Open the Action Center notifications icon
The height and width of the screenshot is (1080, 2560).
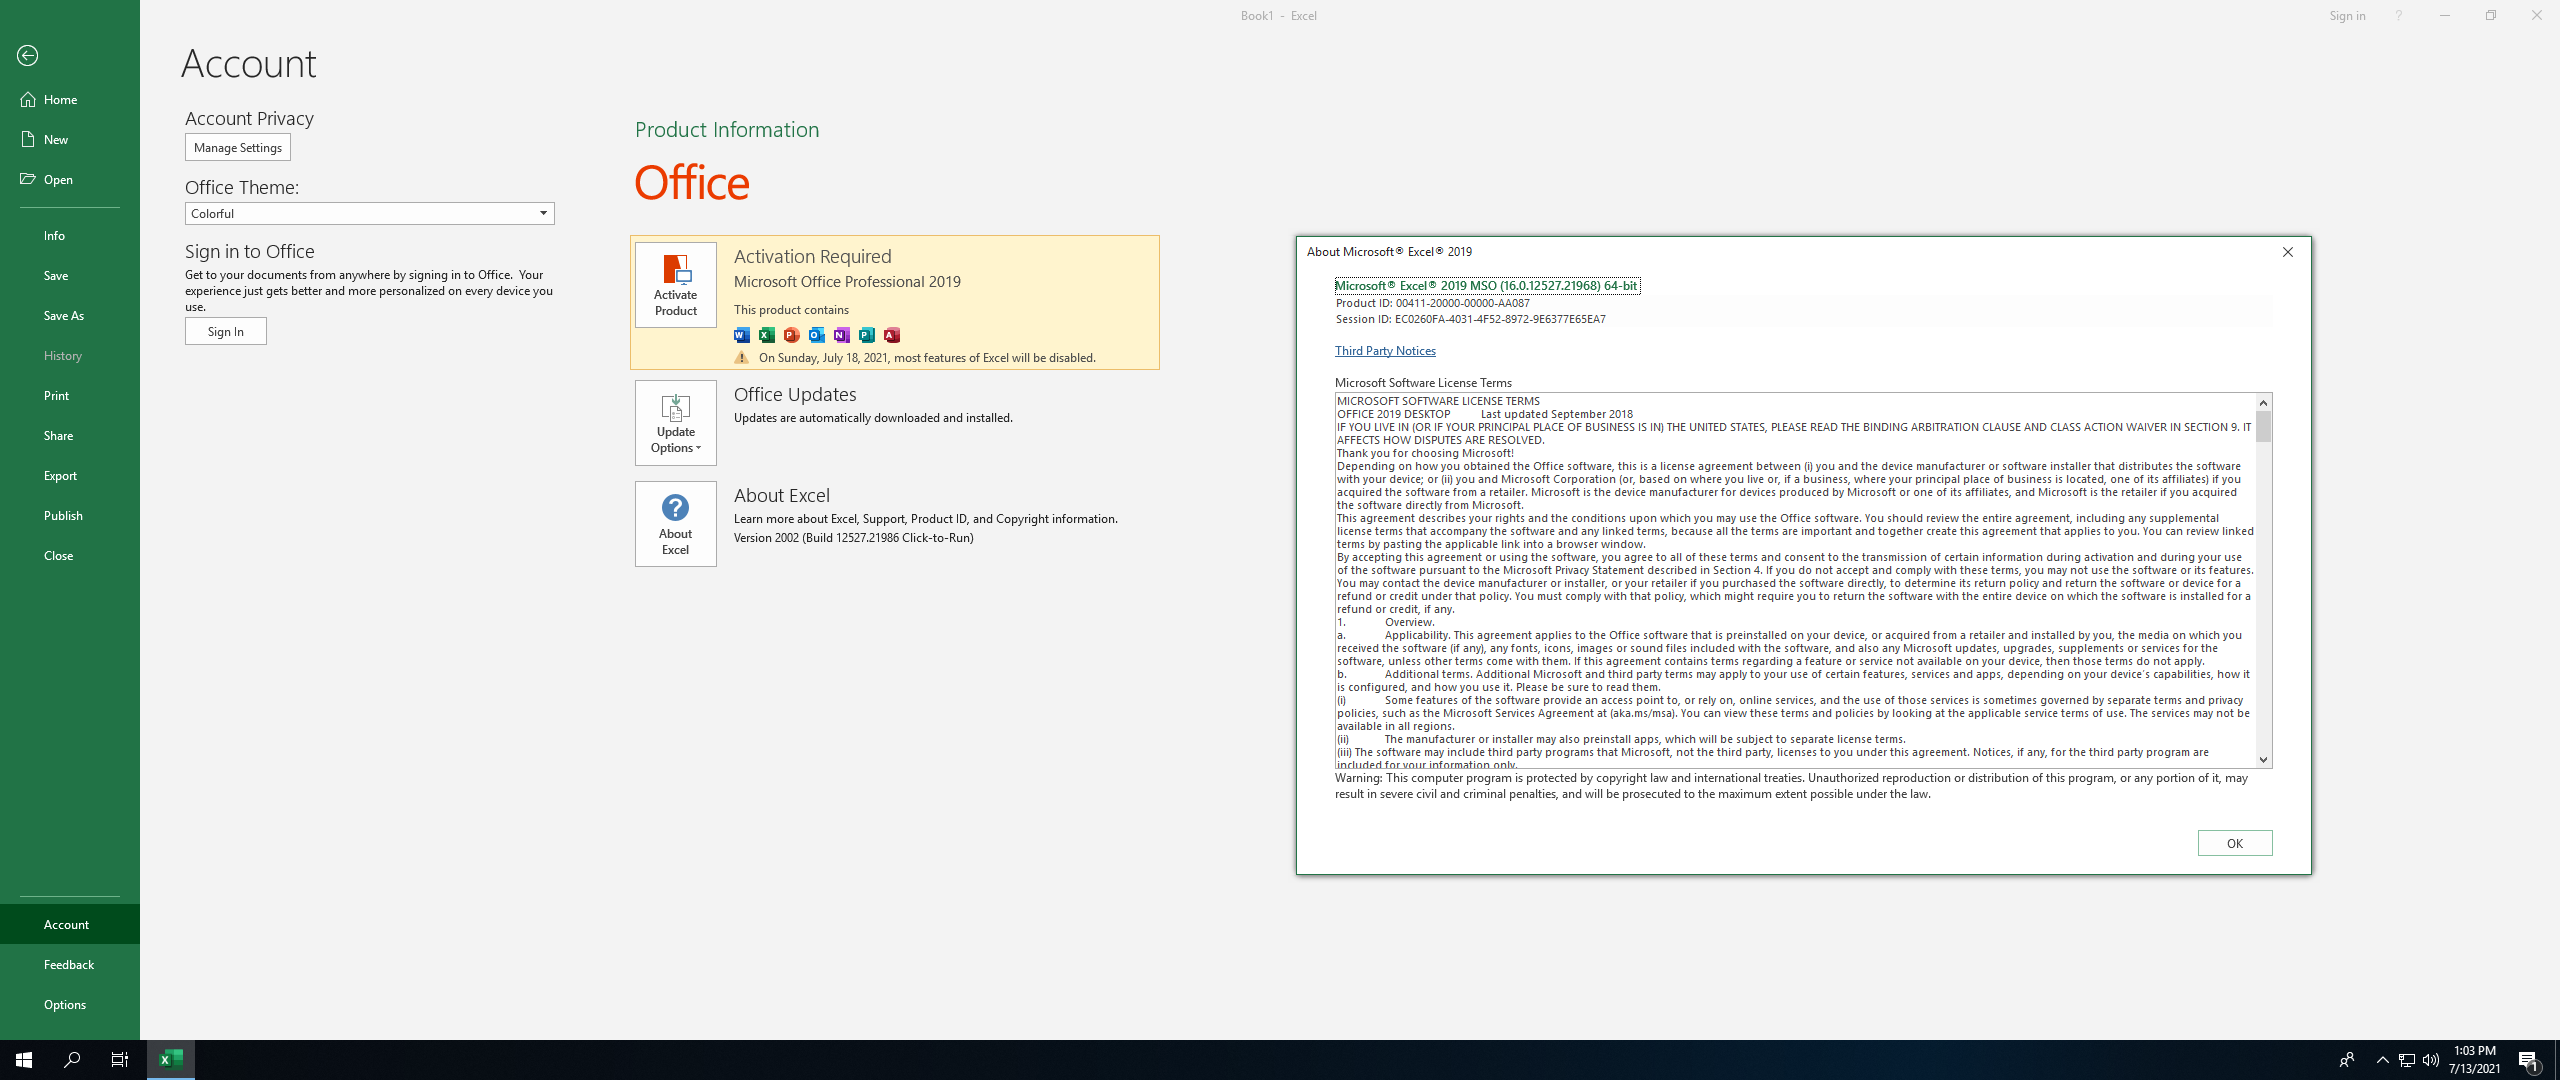pos(2530,1060)
